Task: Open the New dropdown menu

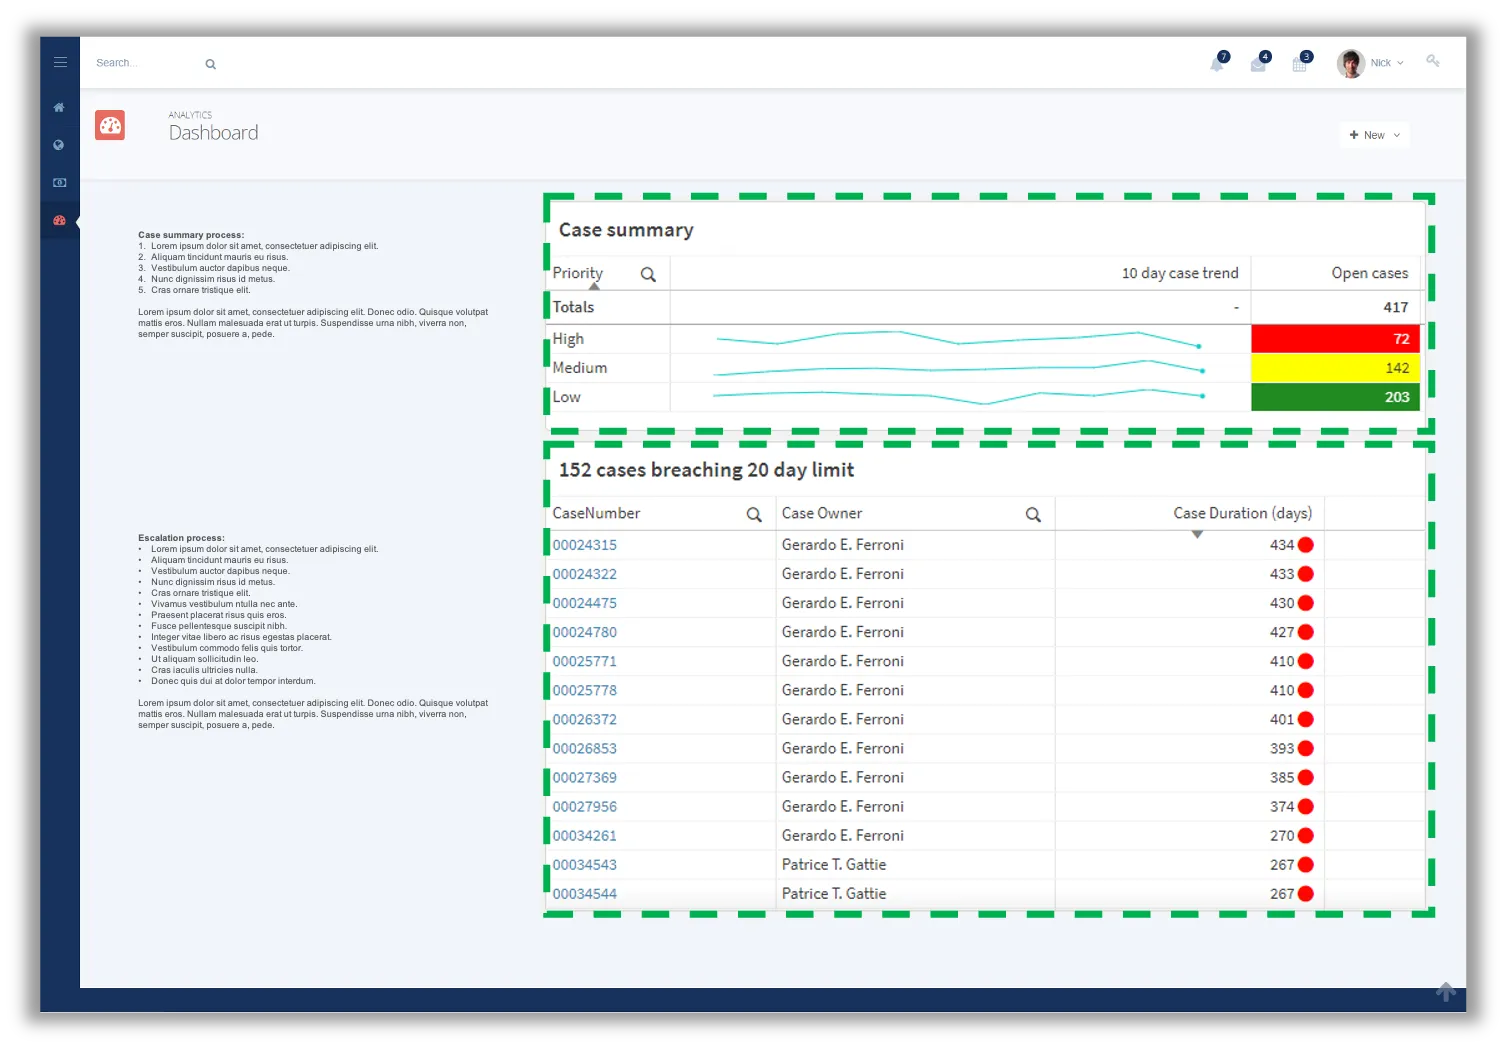Action: click(x=1374, y=134)
